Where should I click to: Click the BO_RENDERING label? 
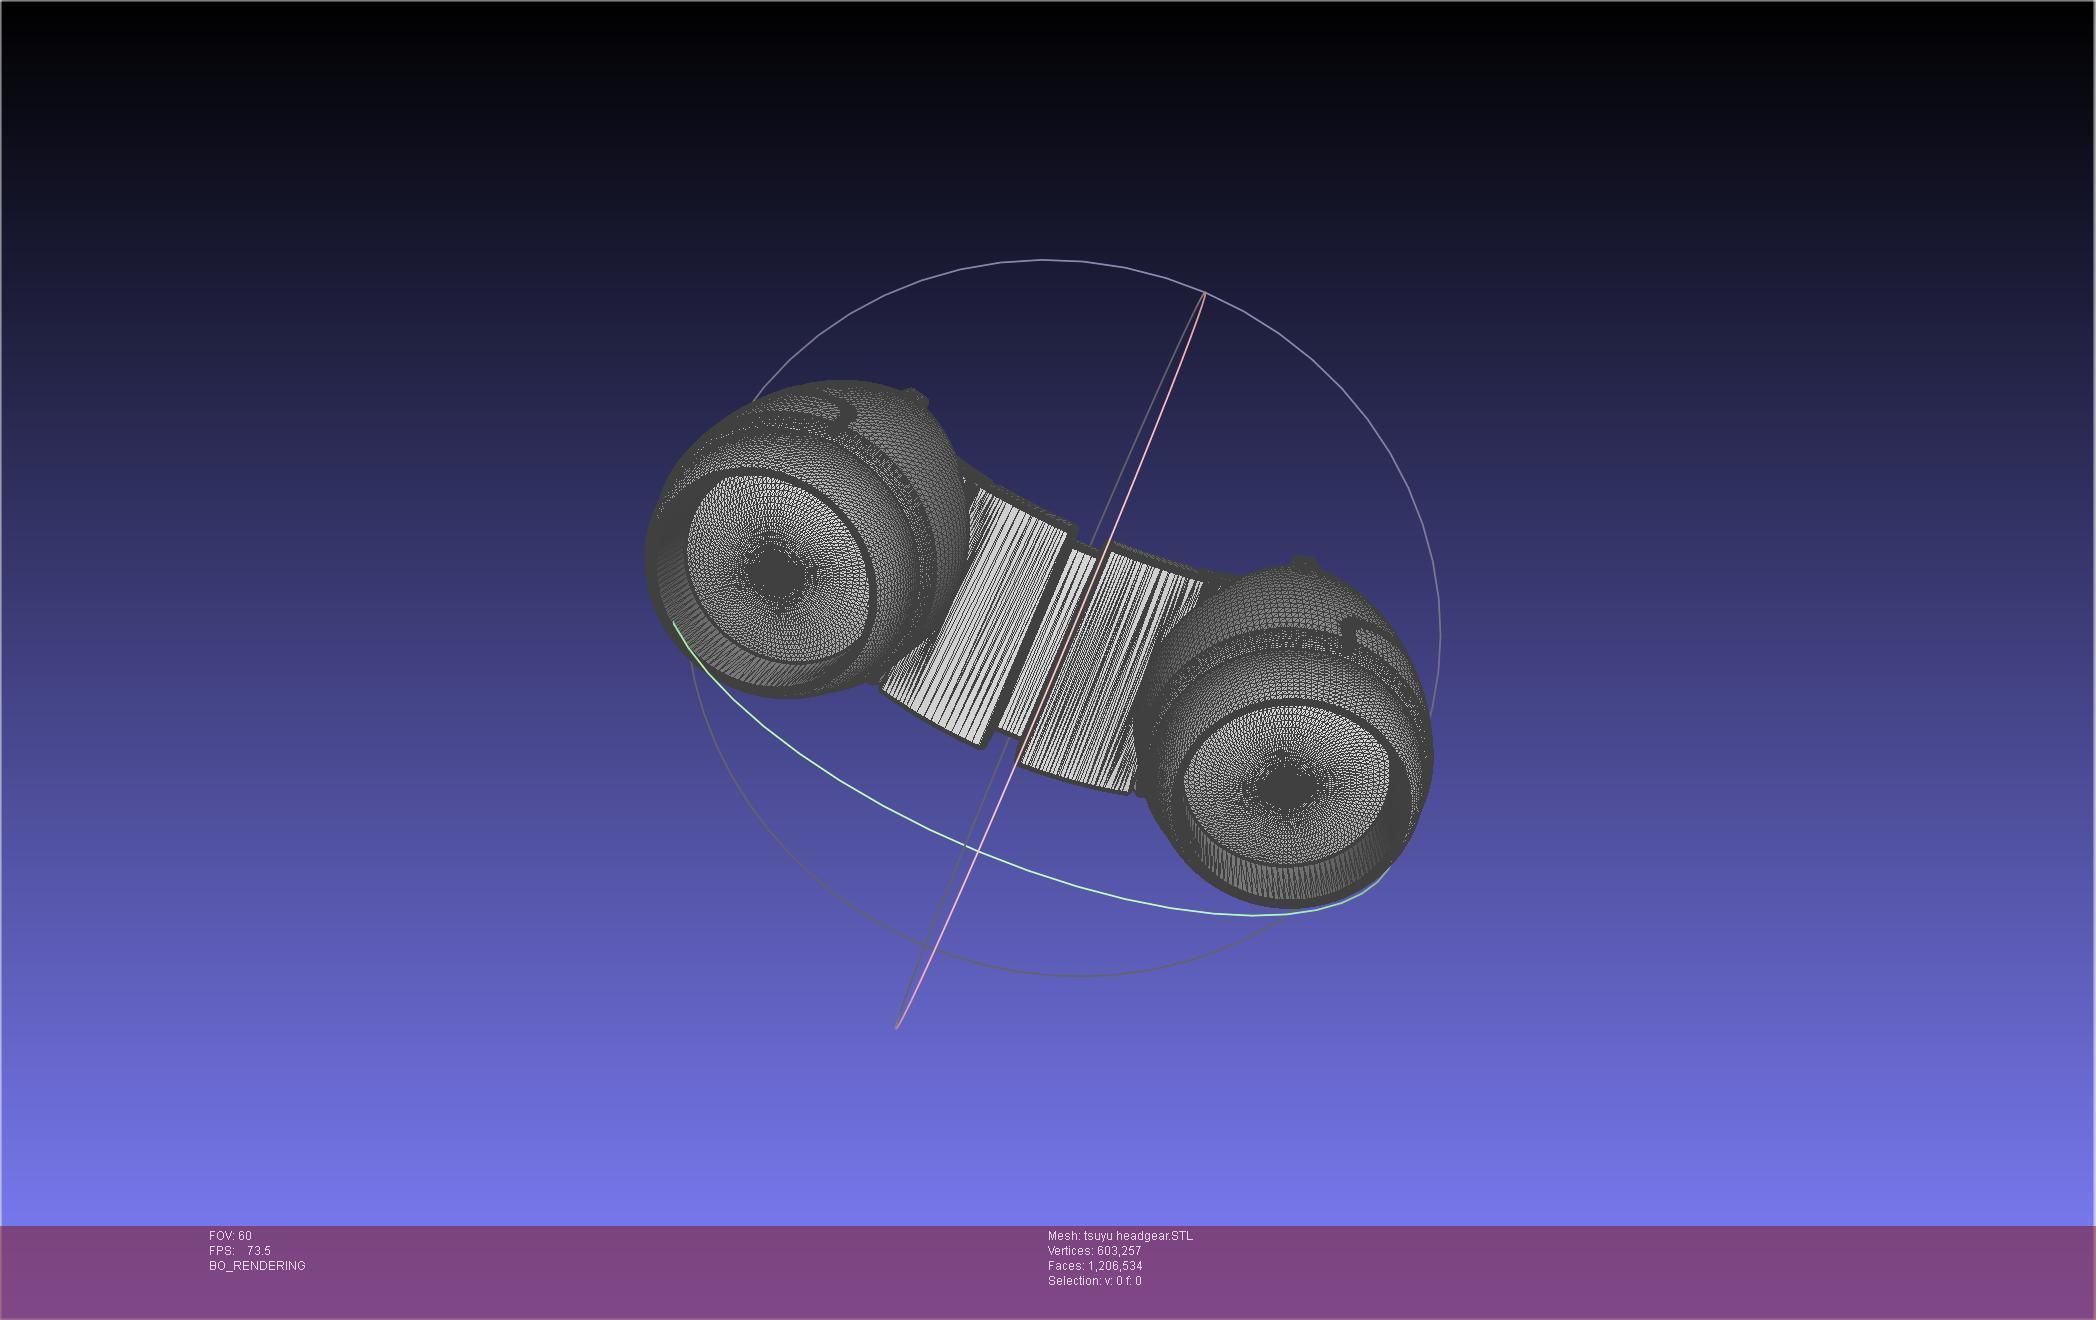point(257,1266)
